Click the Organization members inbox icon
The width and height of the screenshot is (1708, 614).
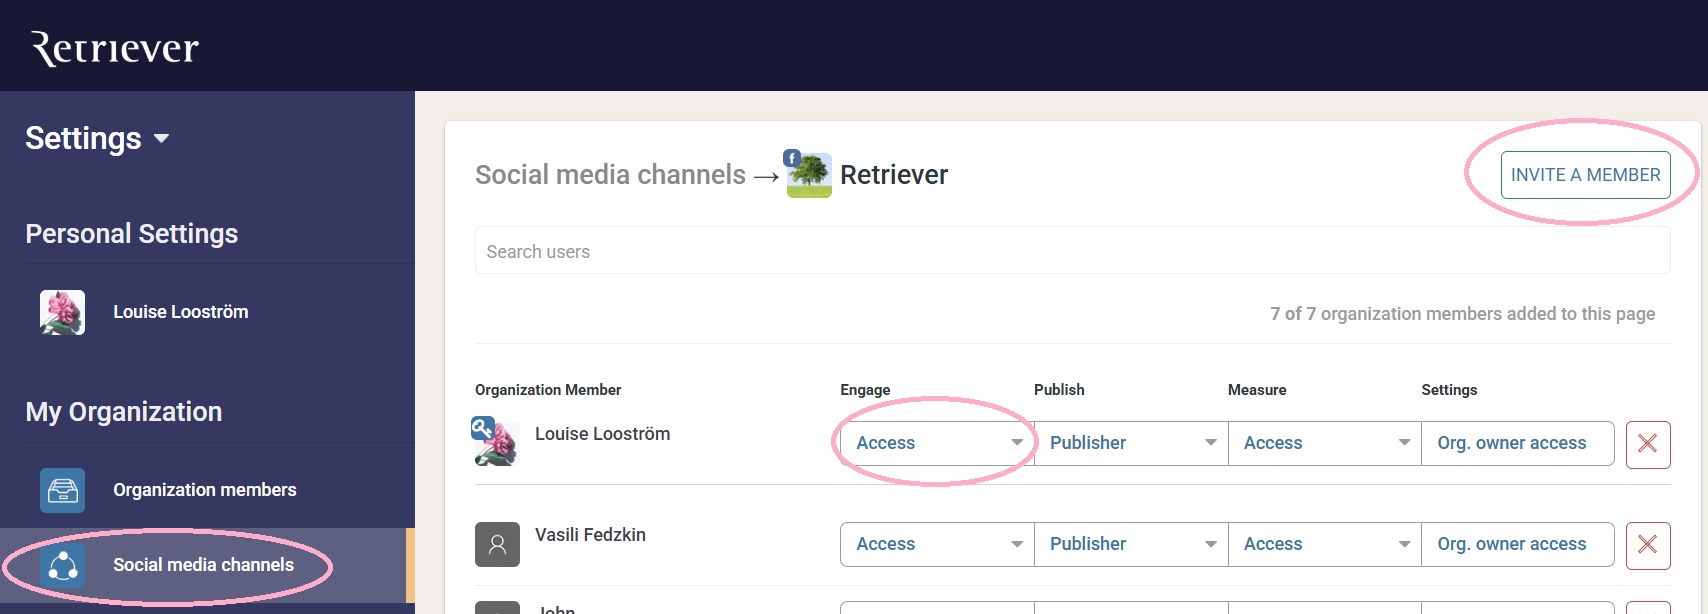click(62, 490)
